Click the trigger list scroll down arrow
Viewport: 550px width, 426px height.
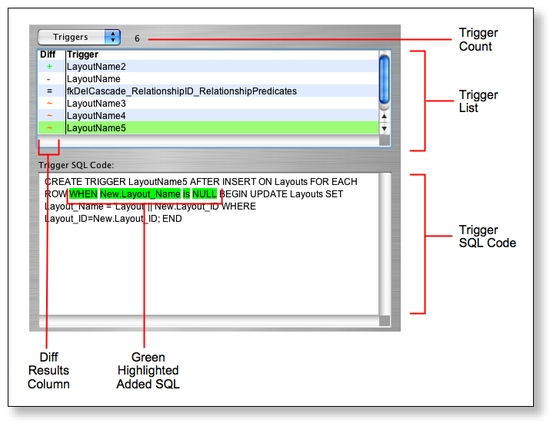click(384, 128)
